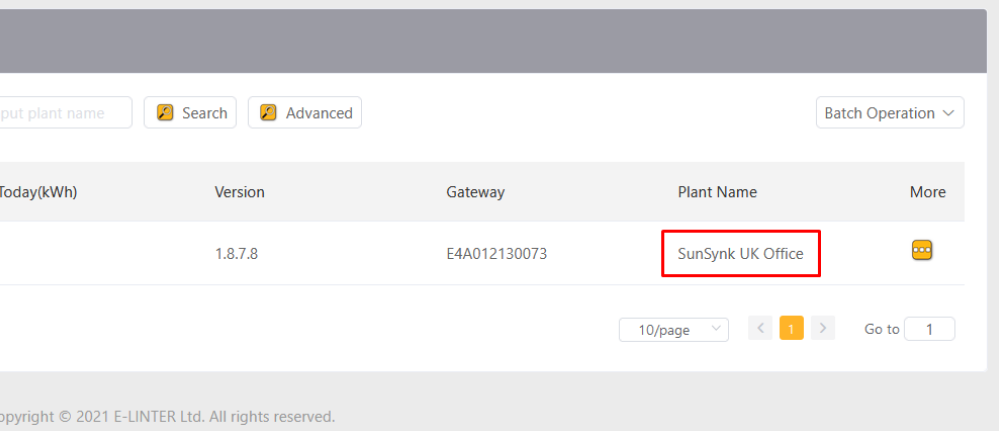Click the Plant Name column header
999x431 pixels.
click(x=717, y=192)
